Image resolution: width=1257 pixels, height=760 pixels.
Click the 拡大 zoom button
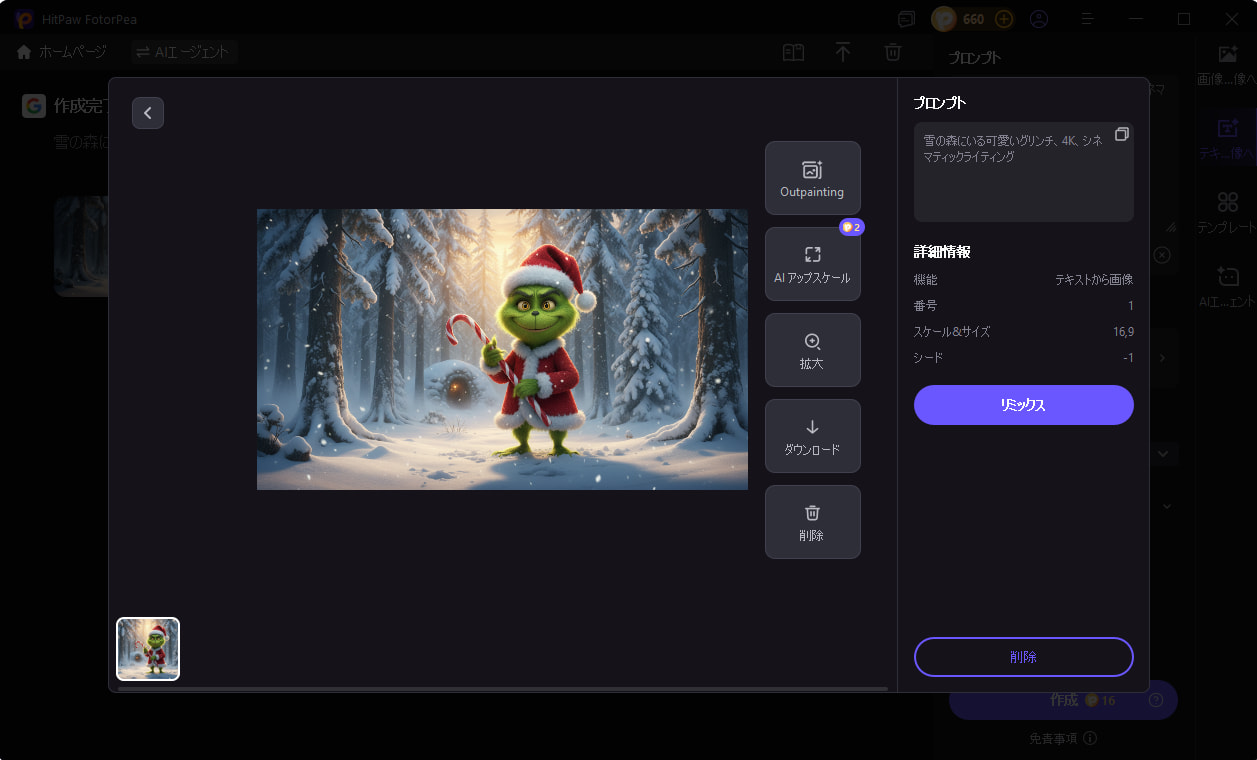[x=812, y=350]
